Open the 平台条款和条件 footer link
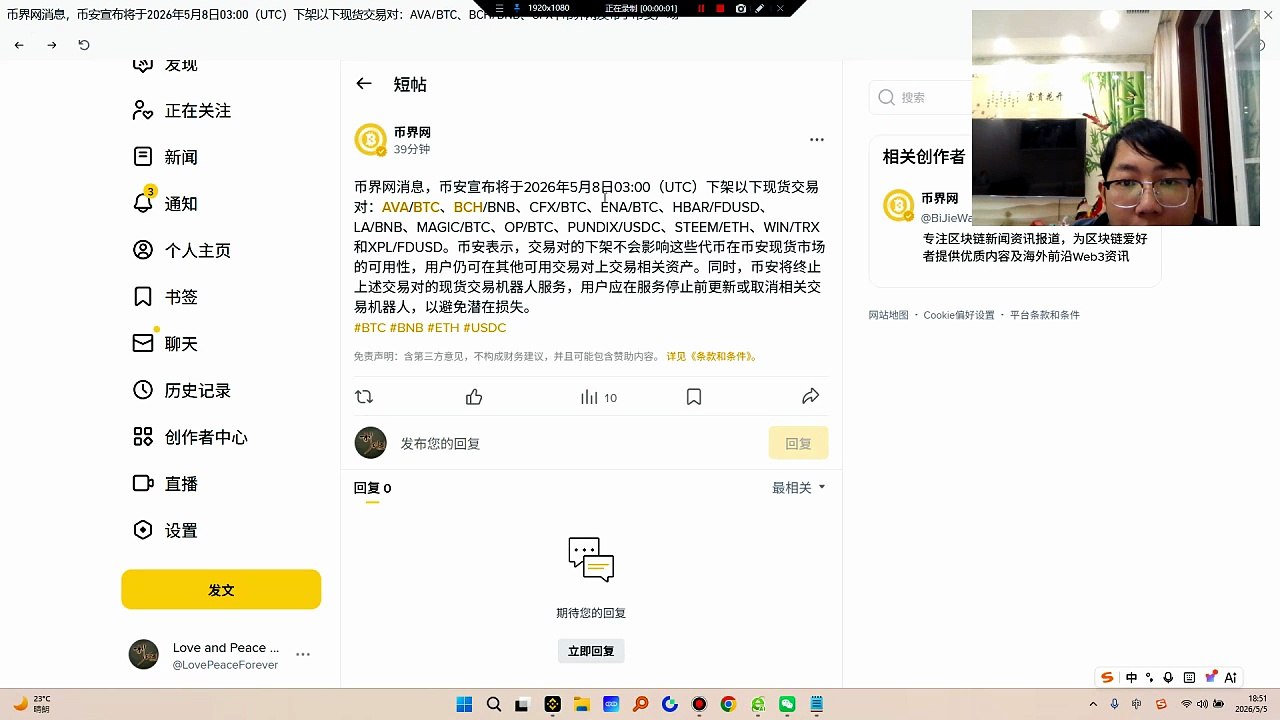The width and height of the screenshot is (1280, 720). tap(1045, 315)
